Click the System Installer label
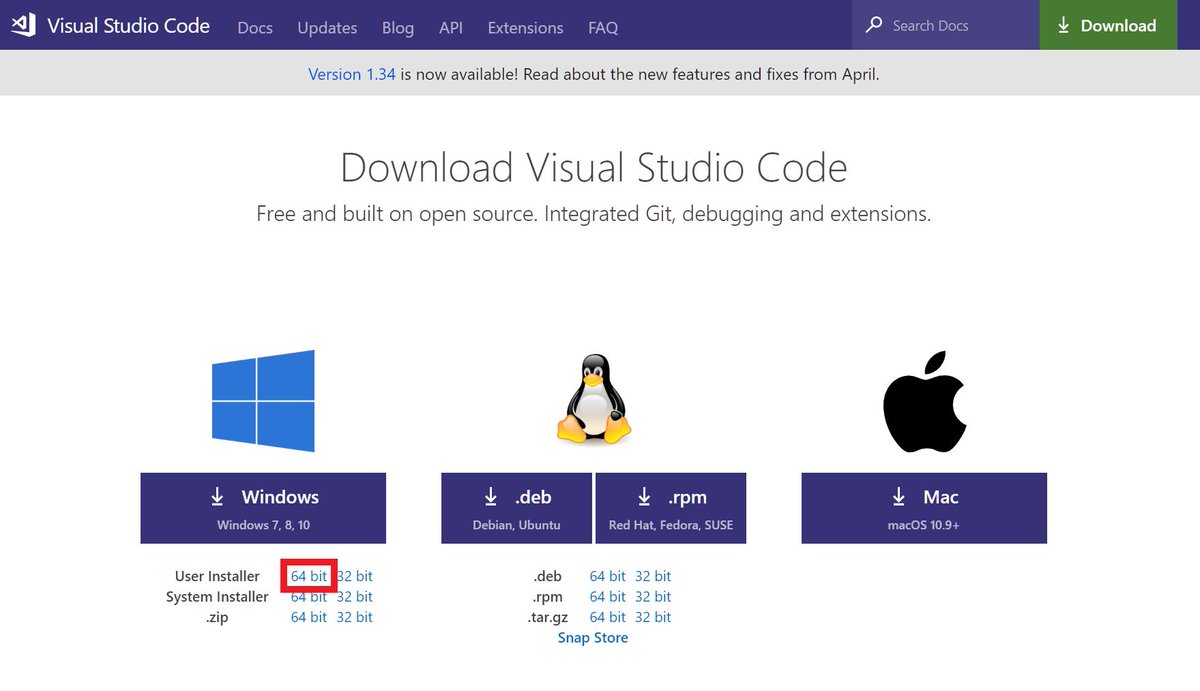The image size is (1200, 691). (217, 597)
